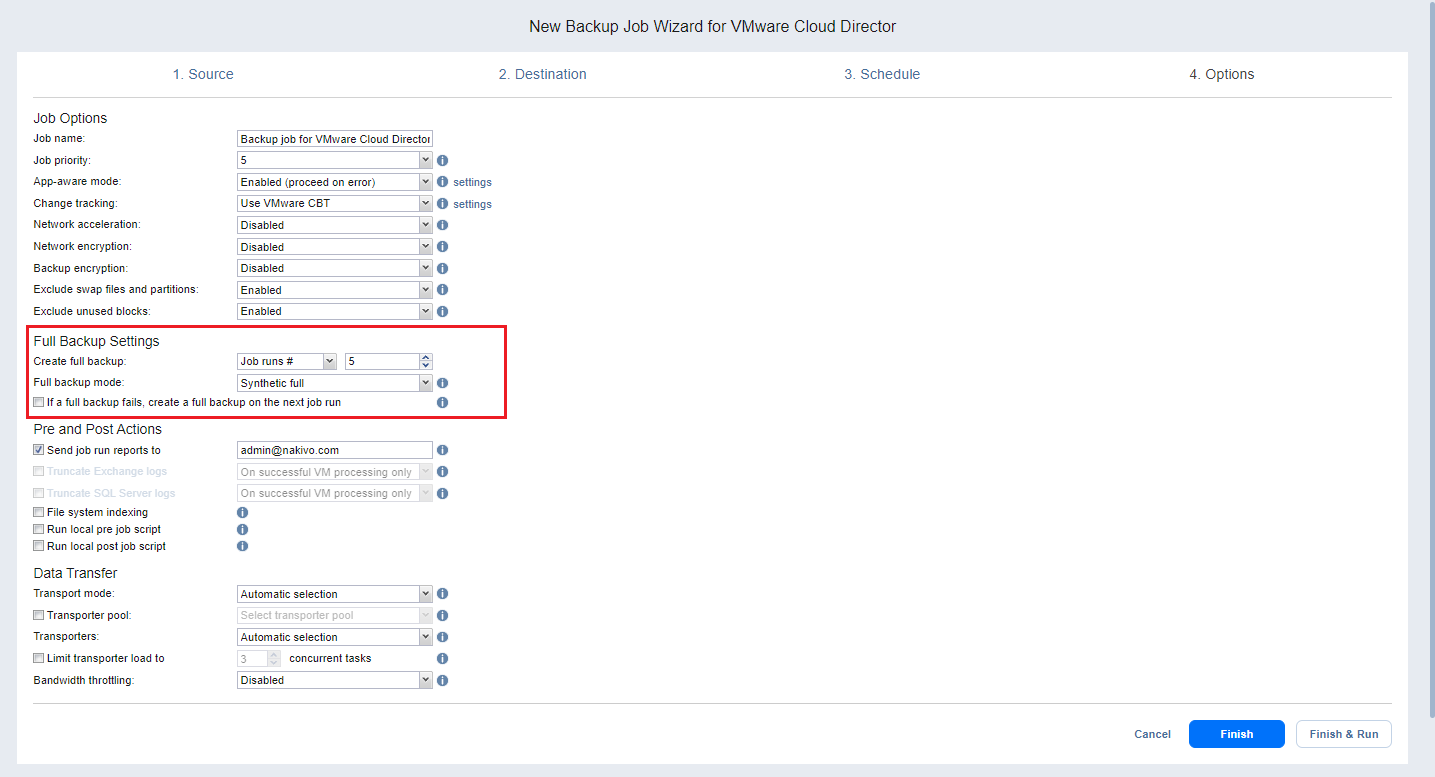
Task: Click the Job name text field
Action: [334, 139]
